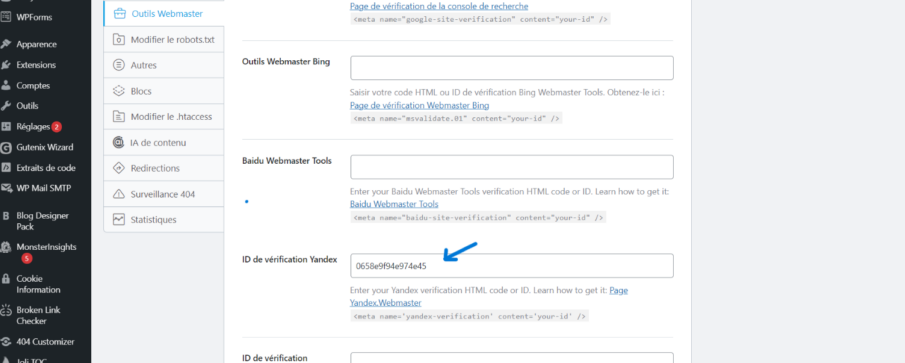The image size is (905, 363).
Task: Switch to Modifier le robots.txt tab
Action: 163,40
